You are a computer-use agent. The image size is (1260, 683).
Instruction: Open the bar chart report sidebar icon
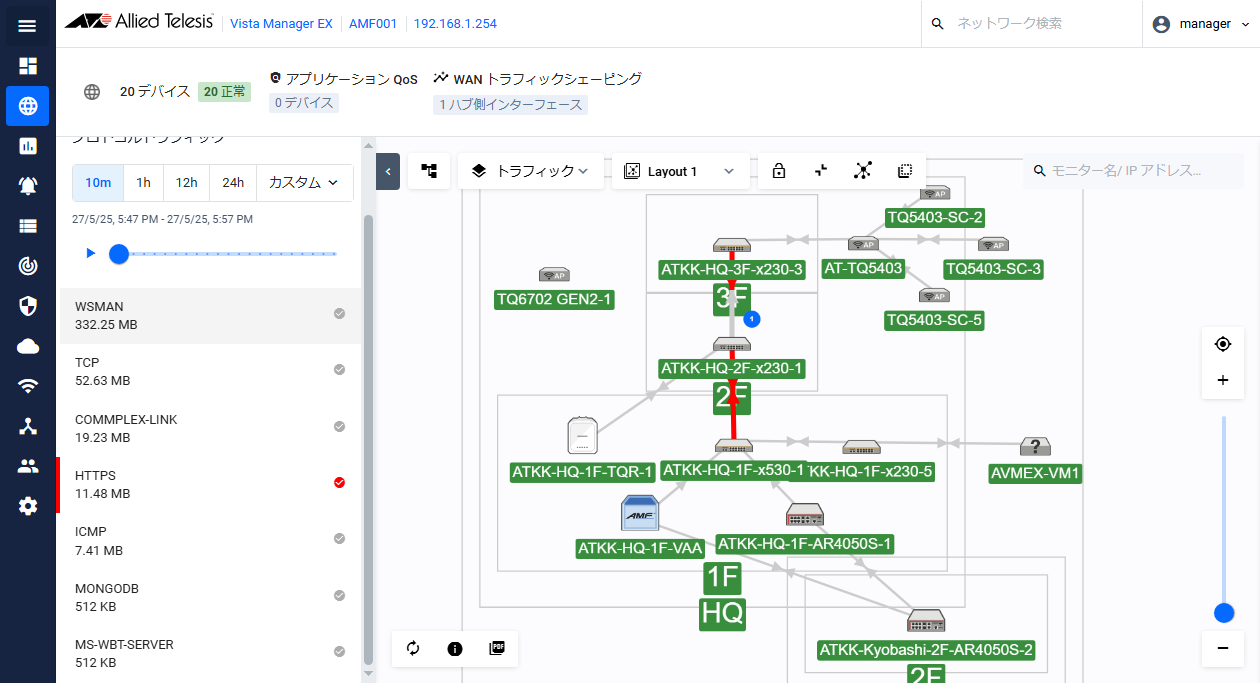27,146
